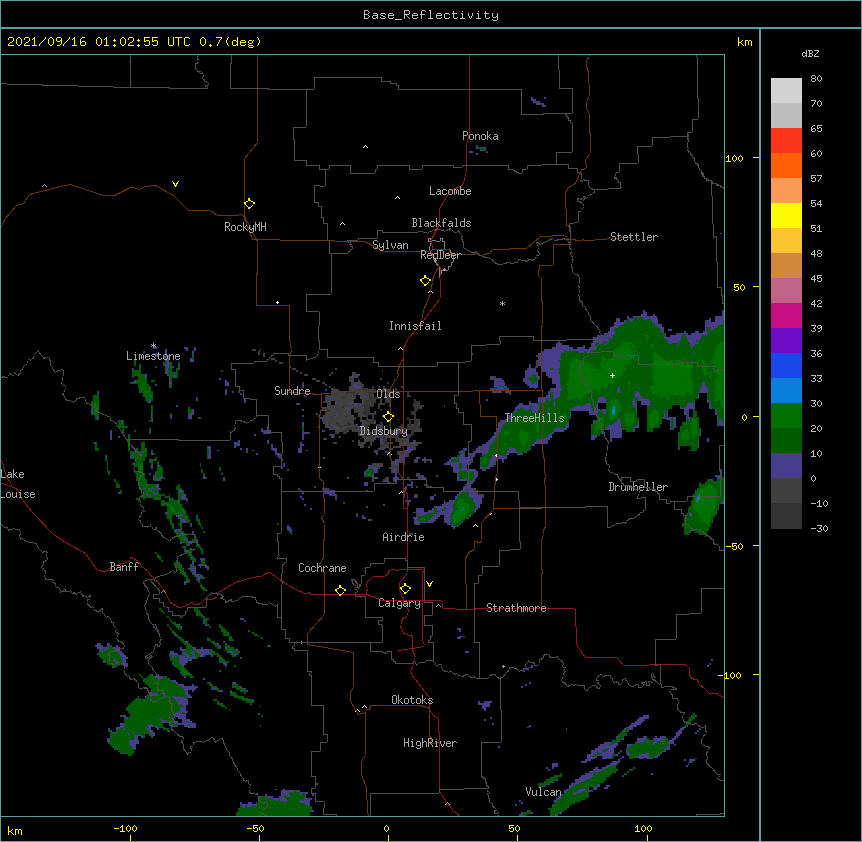Click the Strathmore label
This screenshot has height=842, width=862.
pyautogui.click(x=516, y=608)
